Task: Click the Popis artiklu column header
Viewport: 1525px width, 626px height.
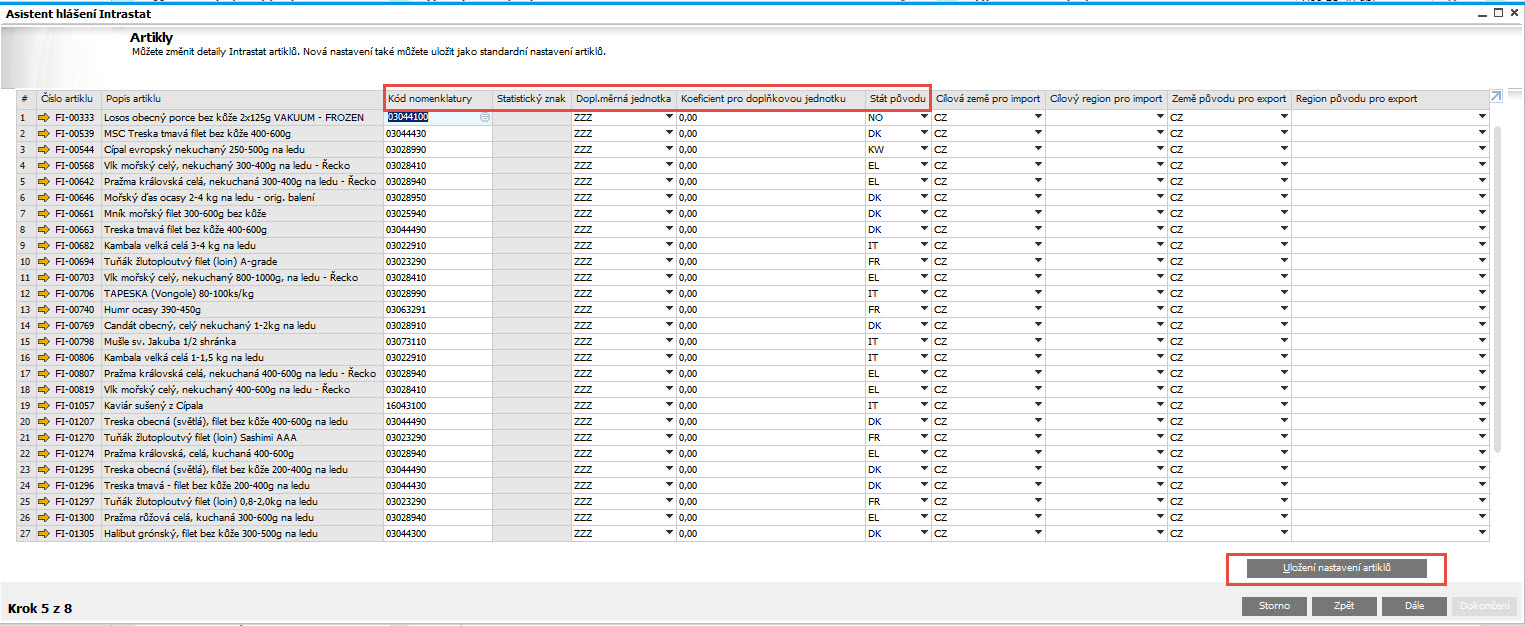Action: point(242,99)
